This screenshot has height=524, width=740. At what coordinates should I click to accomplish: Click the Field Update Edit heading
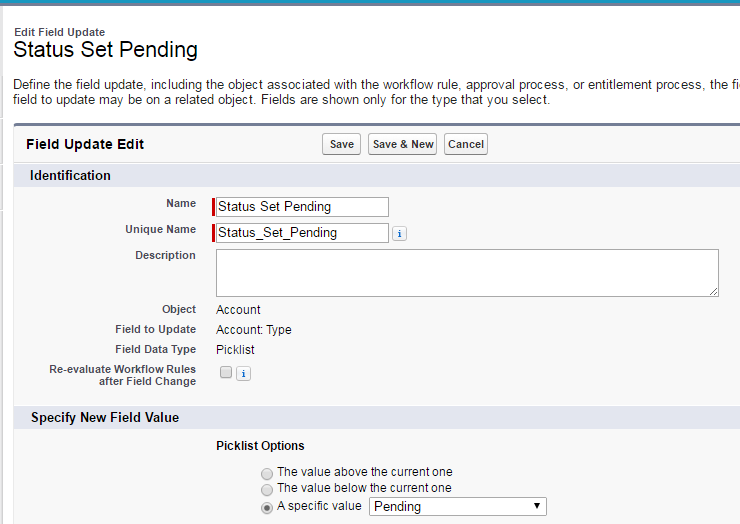(85, 144)
